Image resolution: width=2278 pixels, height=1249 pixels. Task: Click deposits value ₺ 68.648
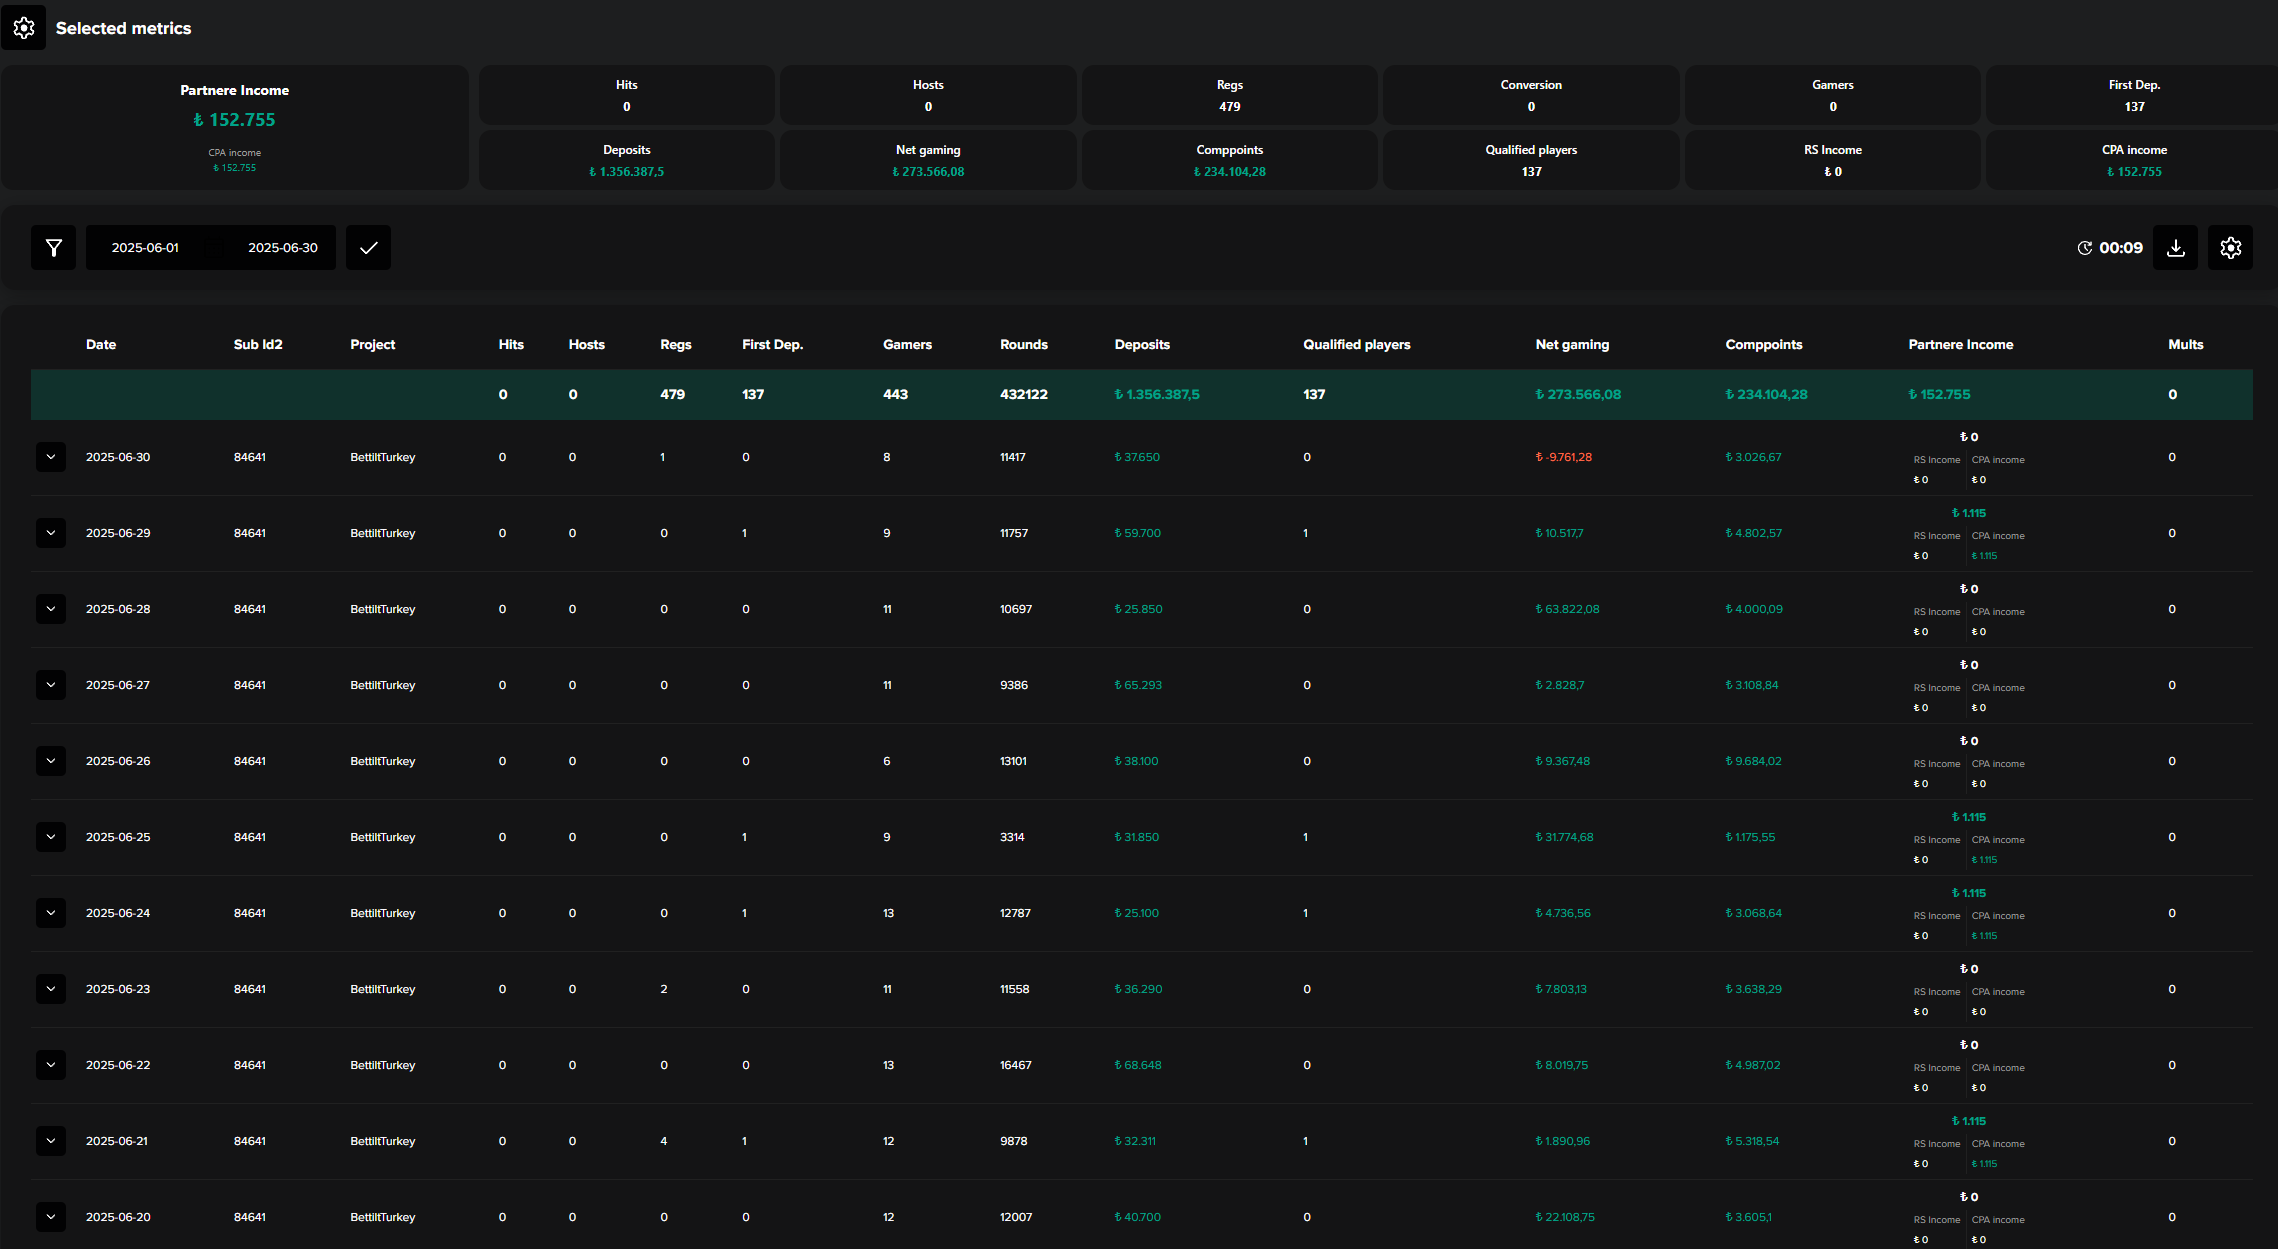tap(1138, 1065)
